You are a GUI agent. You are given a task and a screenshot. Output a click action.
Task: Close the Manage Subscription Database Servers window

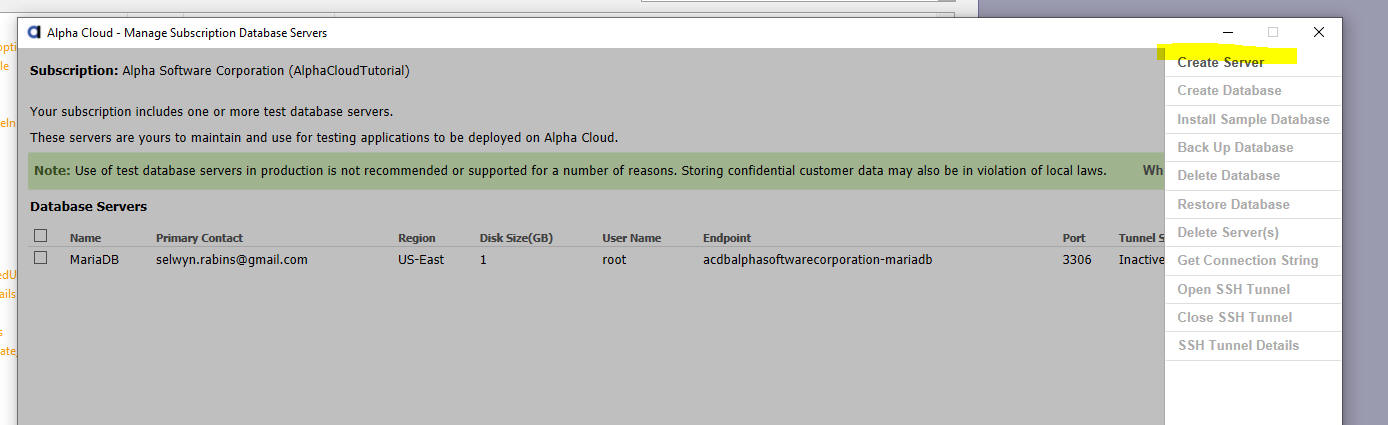click(1319, 33)
